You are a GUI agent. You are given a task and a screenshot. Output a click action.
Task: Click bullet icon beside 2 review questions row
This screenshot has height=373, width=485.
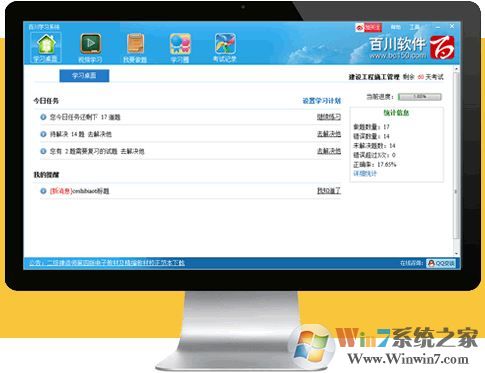click(x=43, y=151)
